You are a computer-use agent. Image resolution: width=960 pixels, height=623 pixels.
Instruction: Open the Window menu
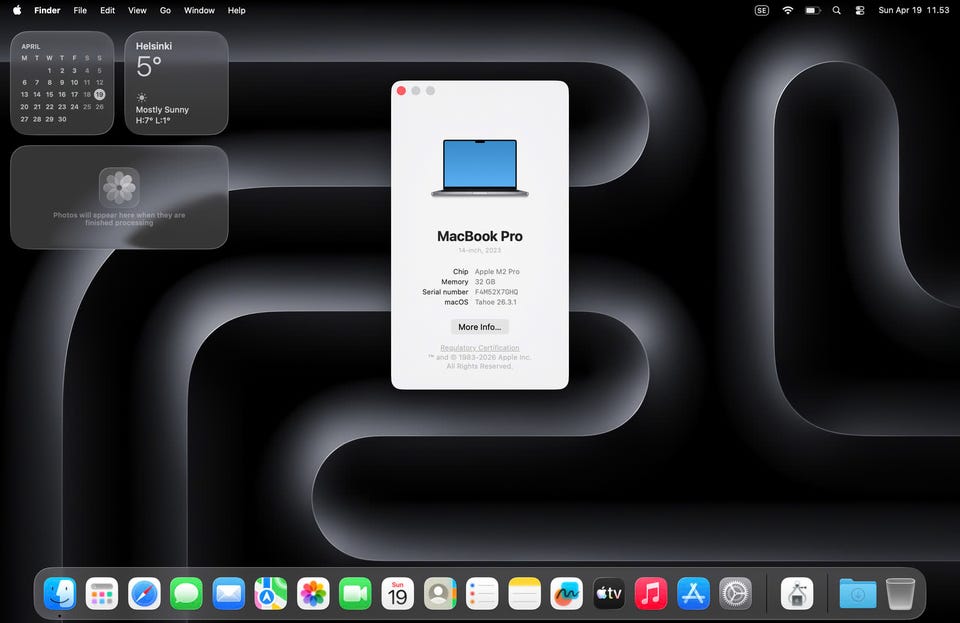[200, 10]
